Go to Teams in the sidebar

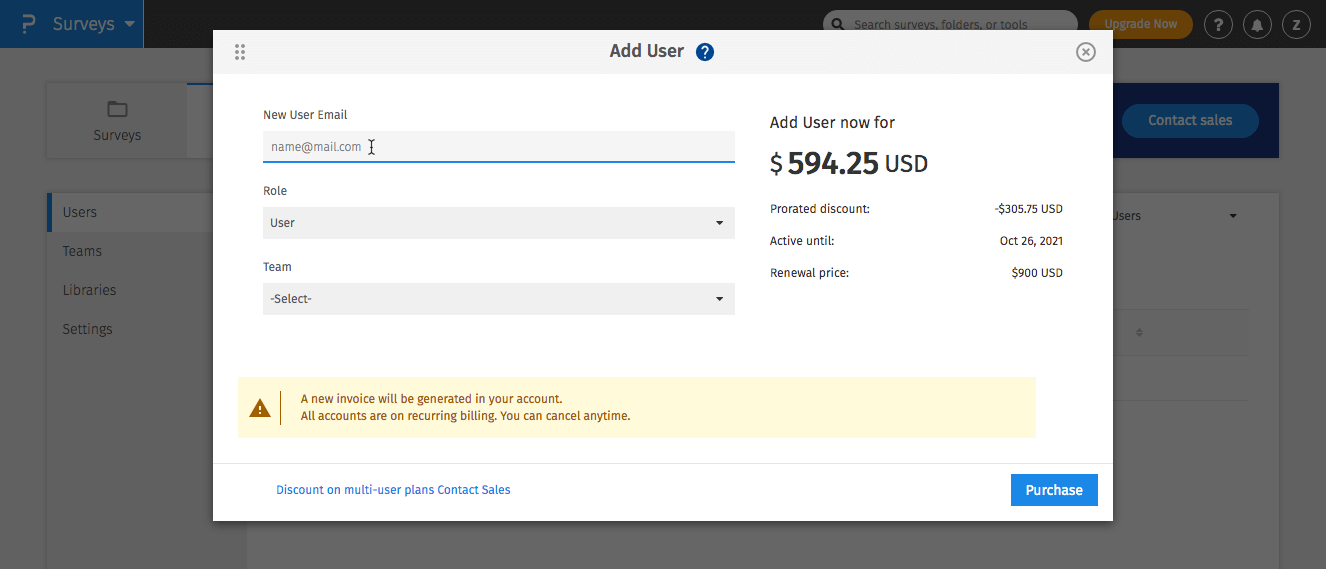[82, 251]
